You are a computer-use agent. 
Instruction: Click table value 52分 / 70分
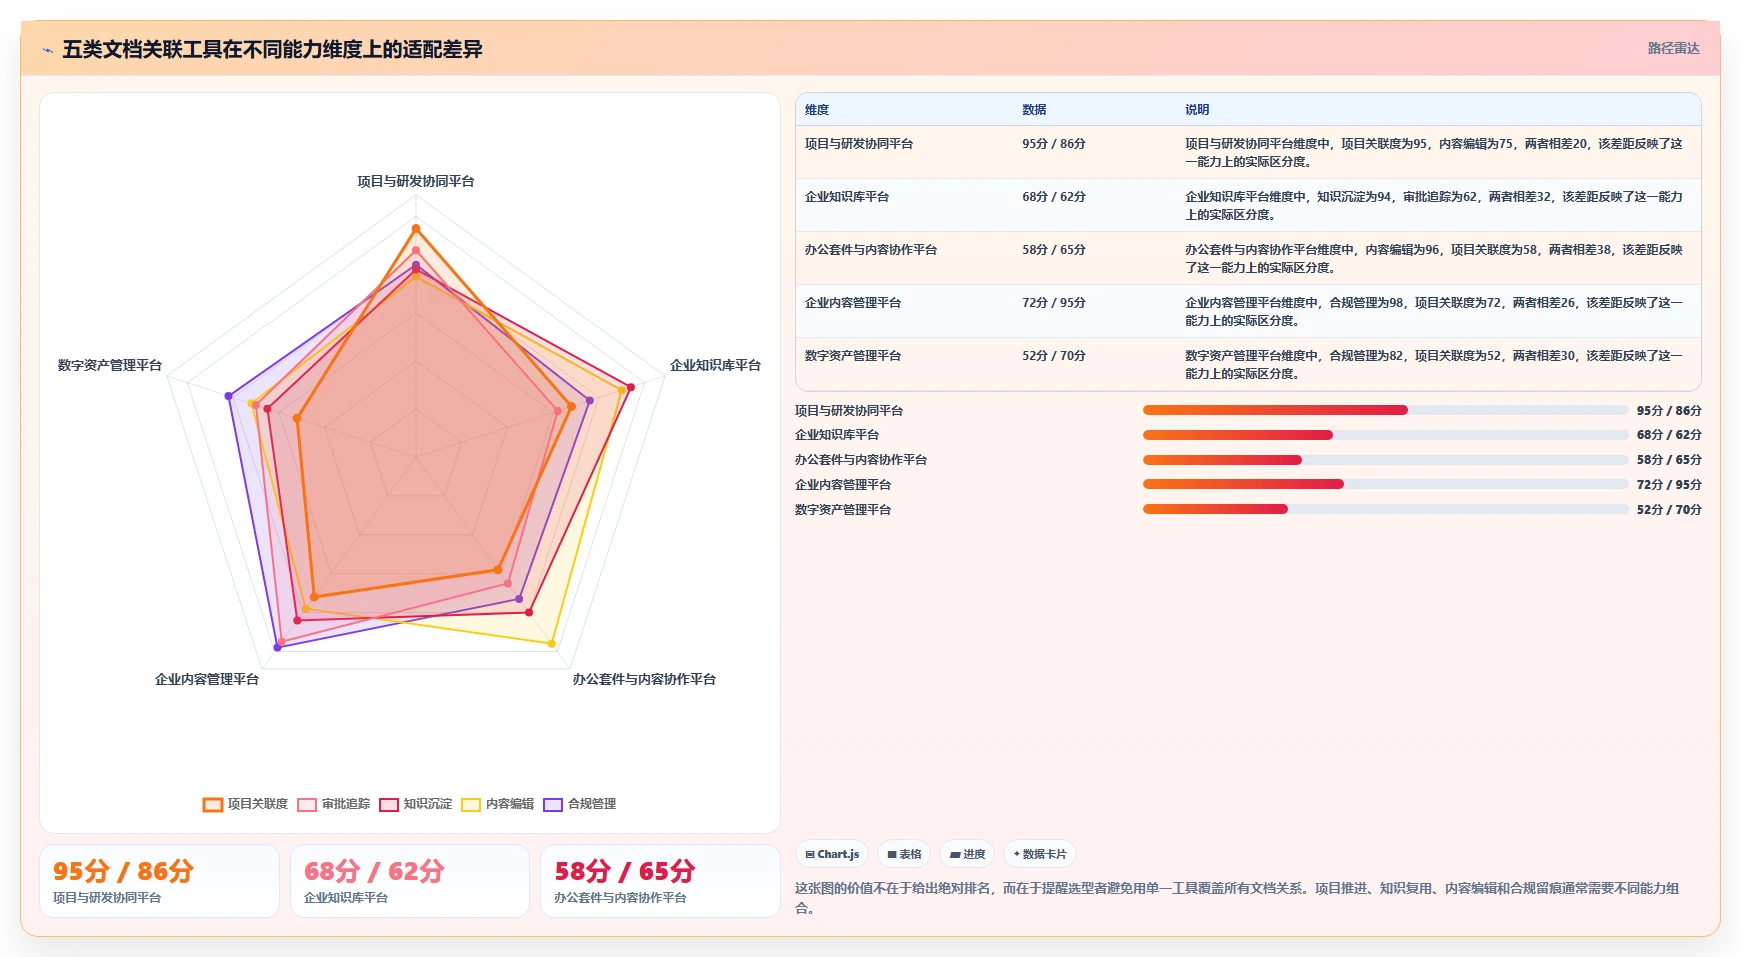click(1054, 356)
